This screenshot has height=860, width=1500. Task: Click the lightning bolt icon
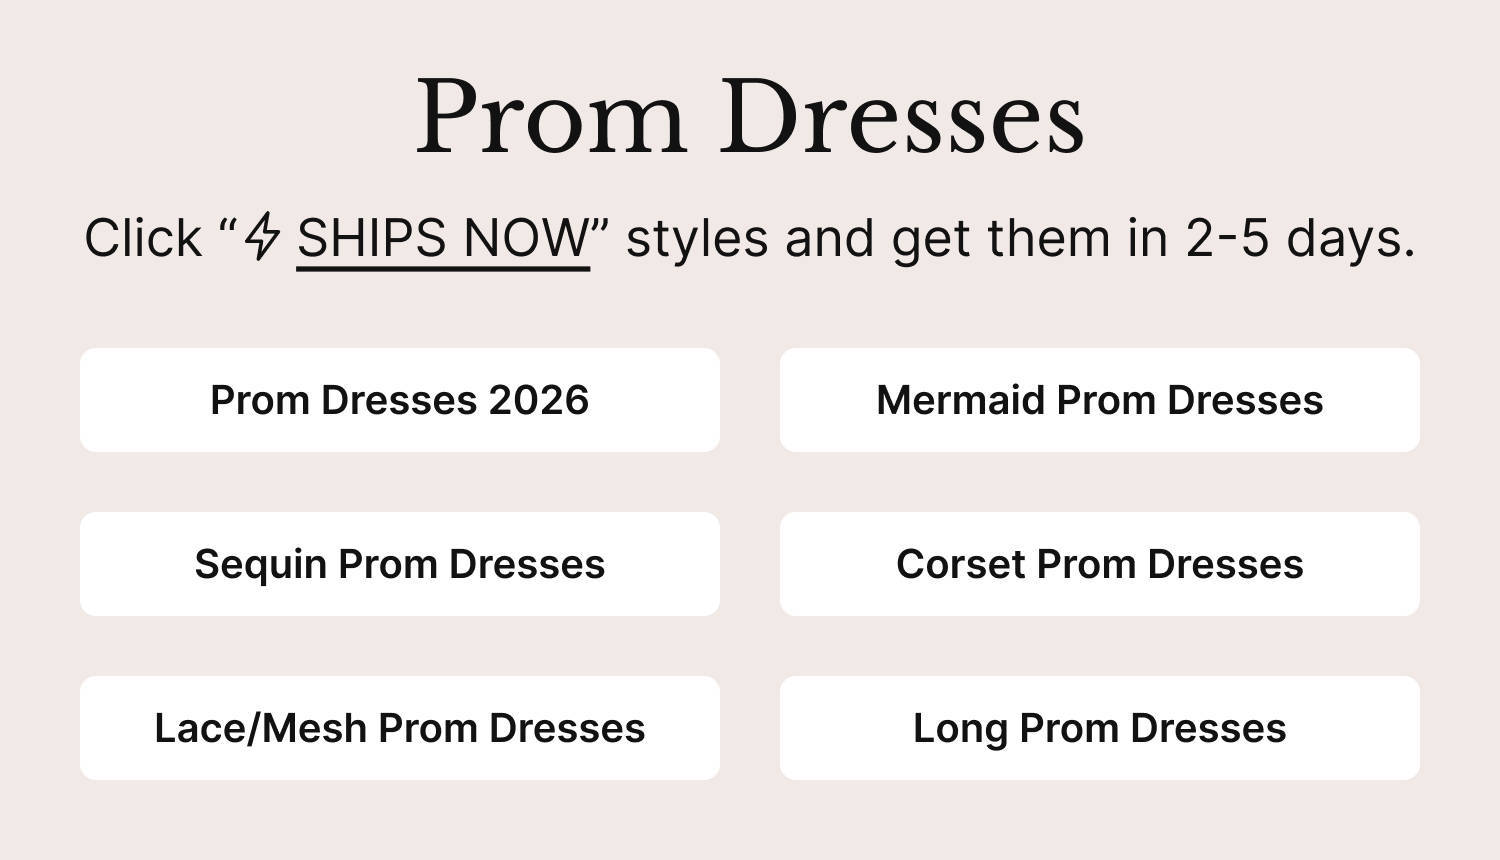[x=263, y=237]
